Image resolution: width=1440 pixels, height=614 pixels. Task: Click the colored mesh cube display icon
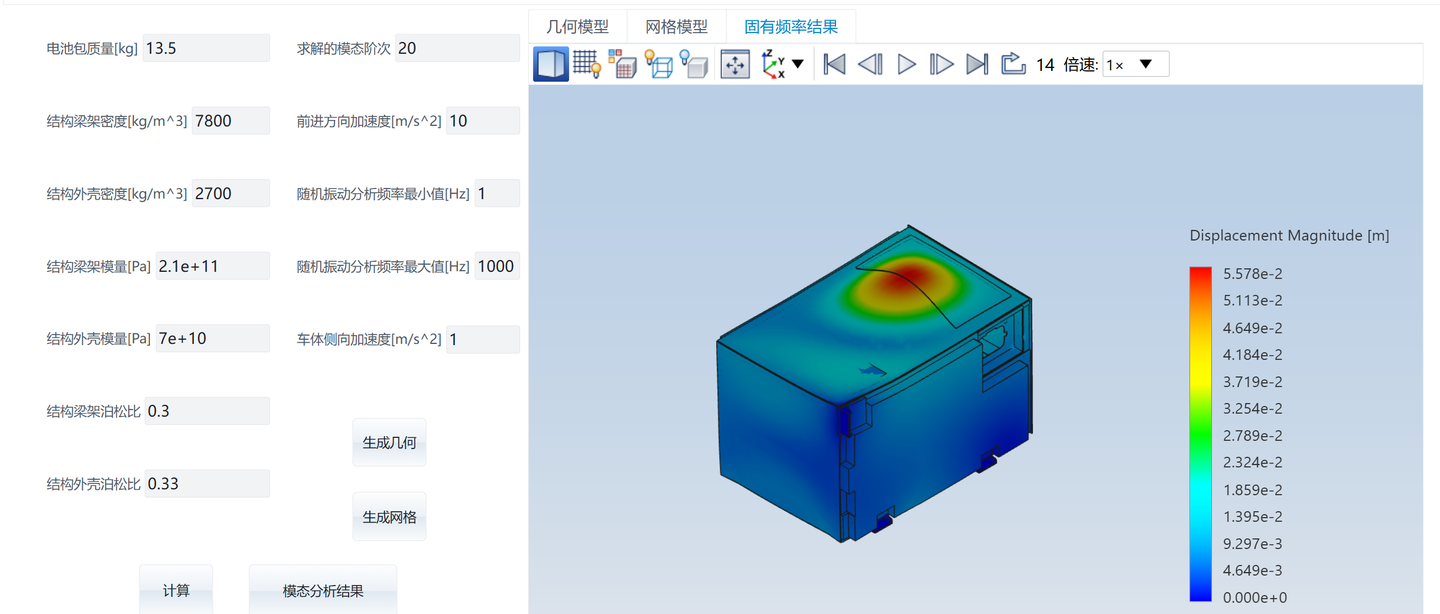click(x=622, y=64)
